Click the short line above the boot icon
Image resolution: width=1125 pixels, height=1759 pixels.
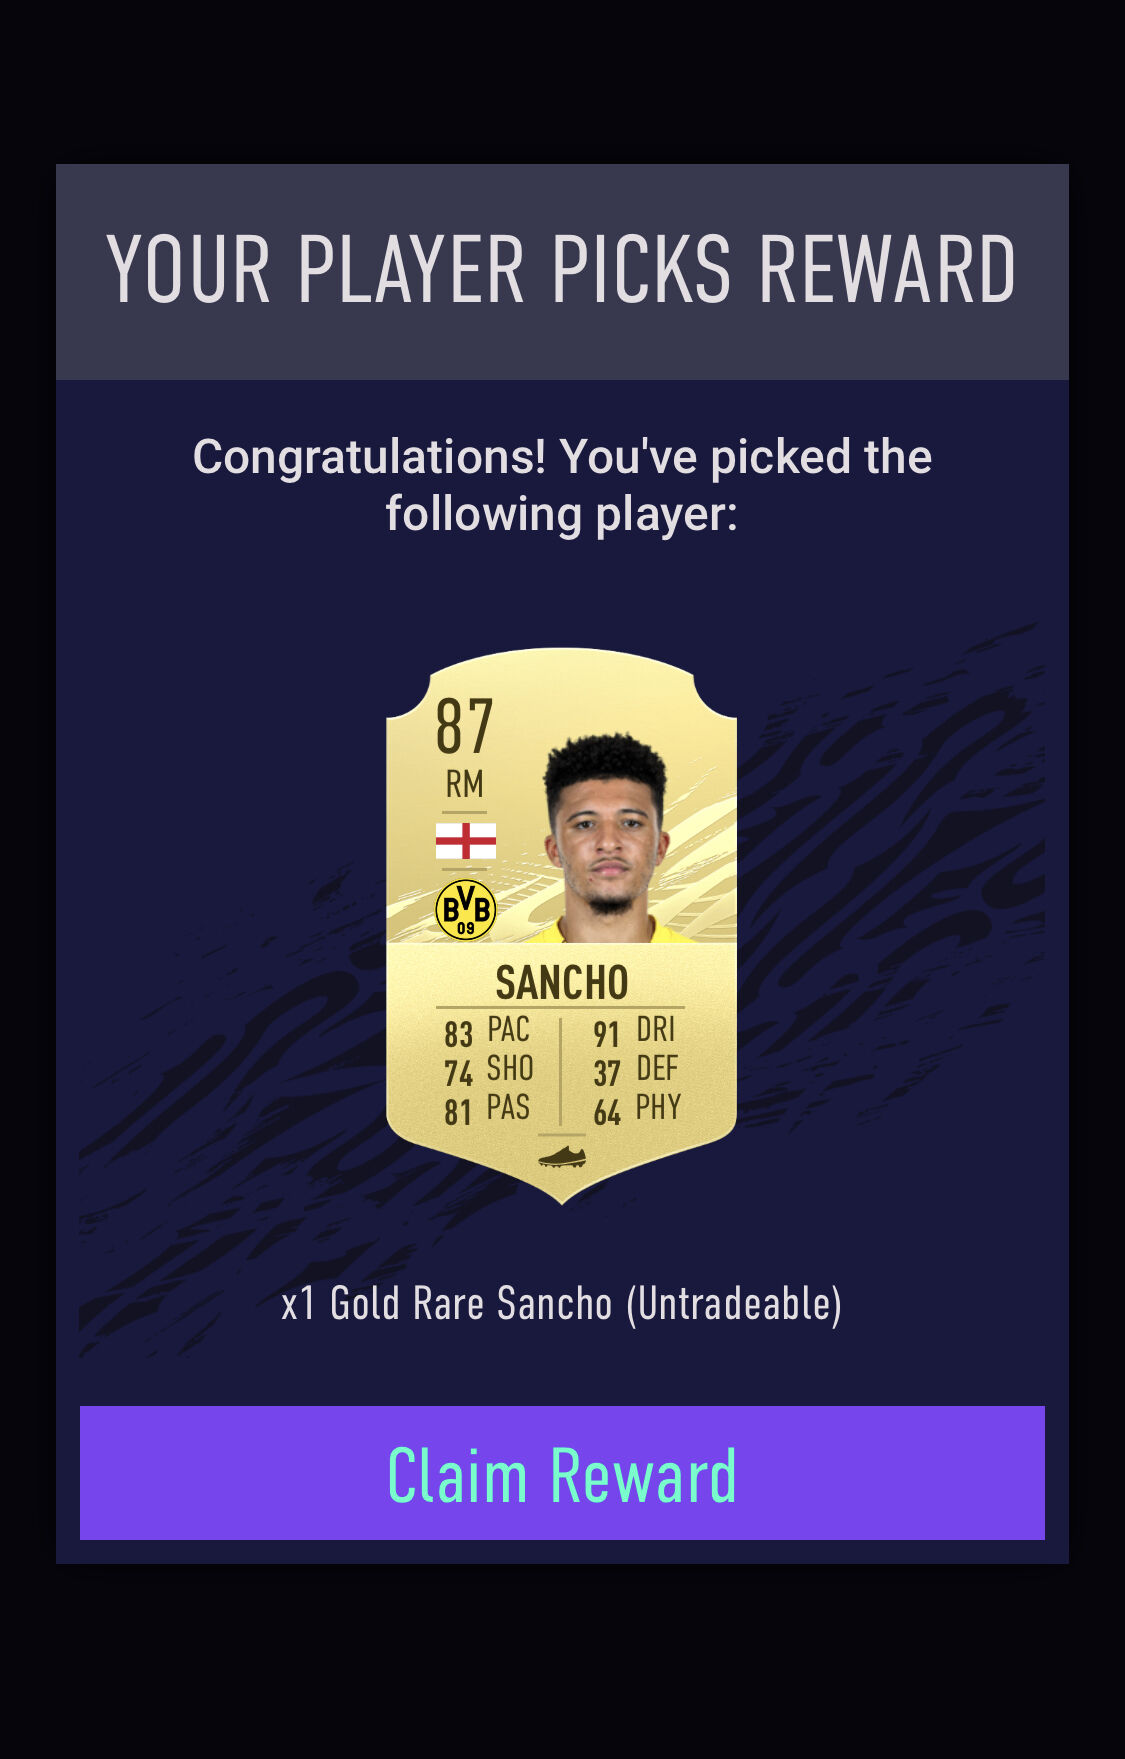(562, 1135)
